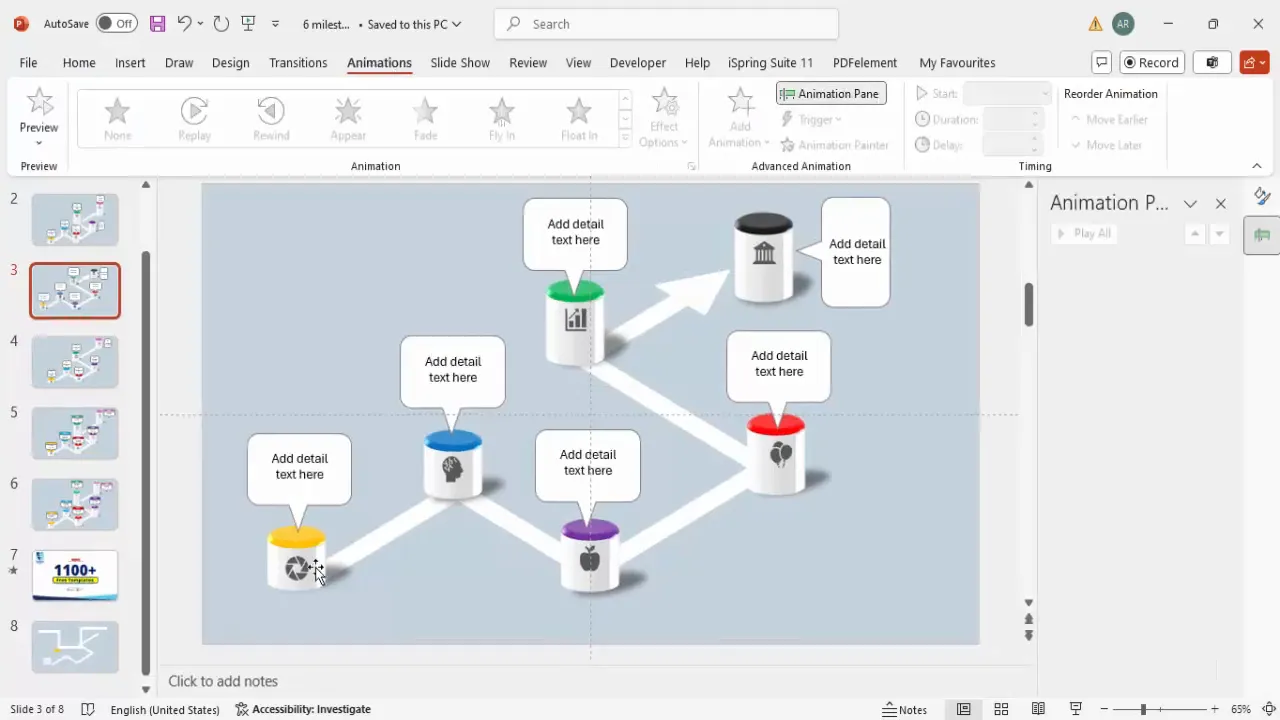Switch to Normal view icon

963,709
